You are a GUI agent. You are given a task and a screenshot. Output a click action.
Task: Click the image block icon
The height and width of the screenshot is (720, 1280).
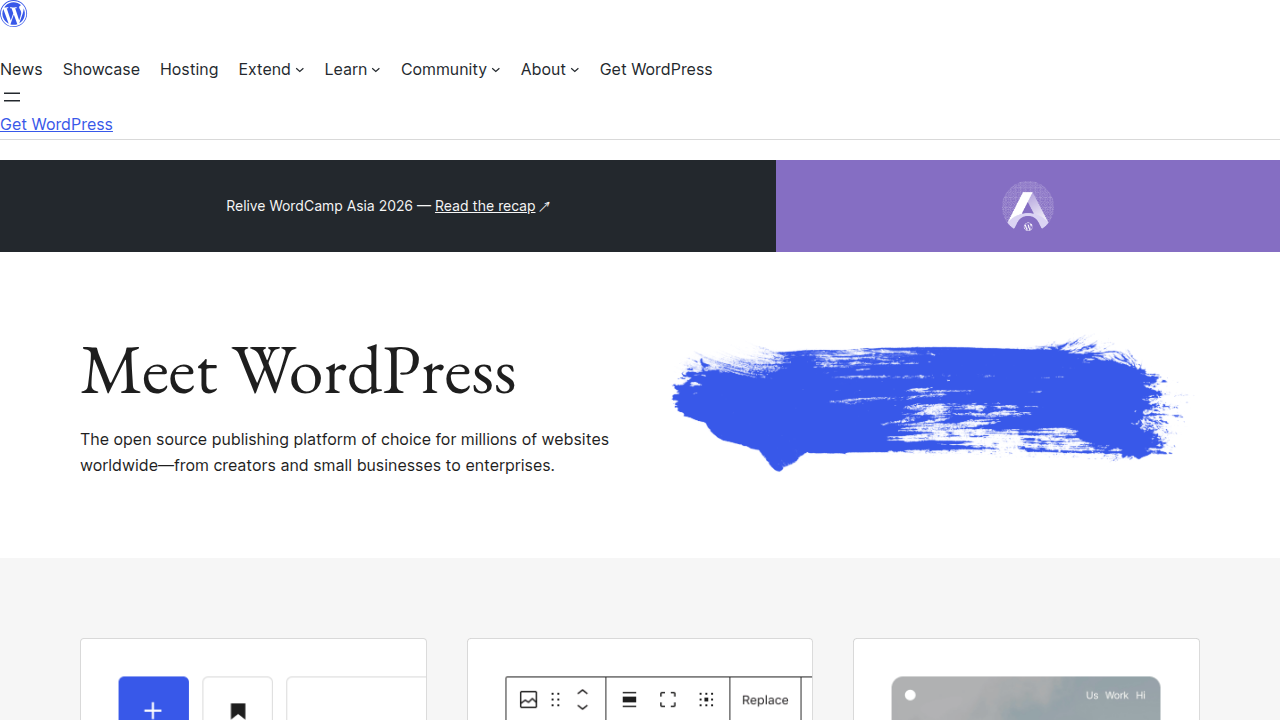[529, 700]
